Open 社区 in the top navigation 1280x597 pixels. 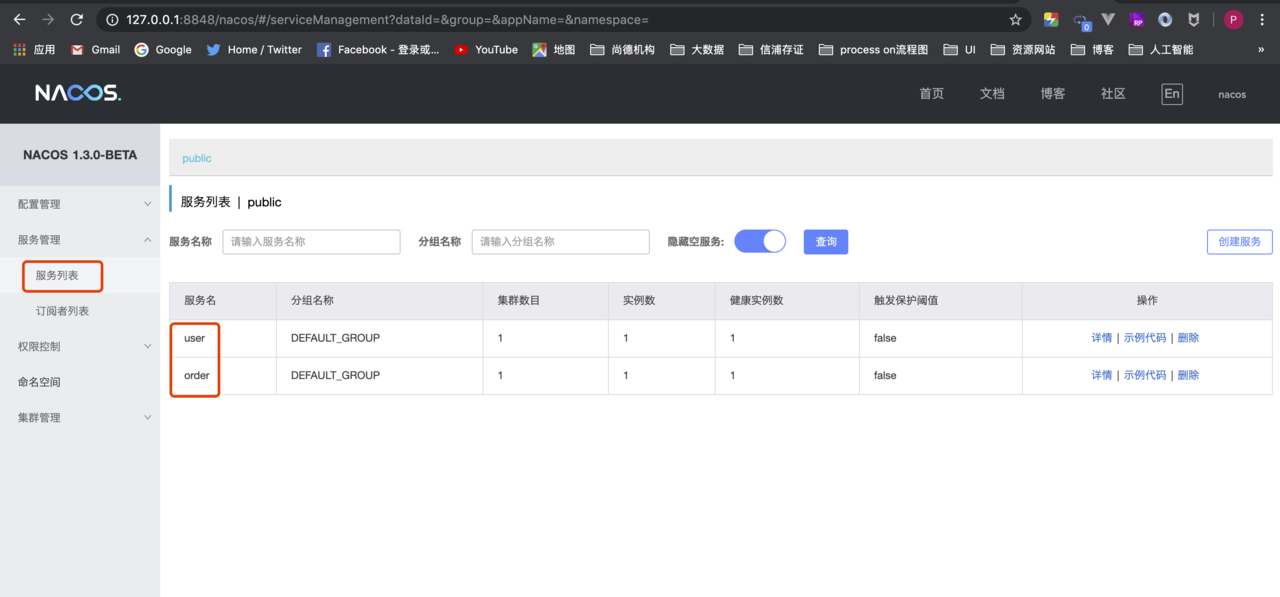[1113, 93]
